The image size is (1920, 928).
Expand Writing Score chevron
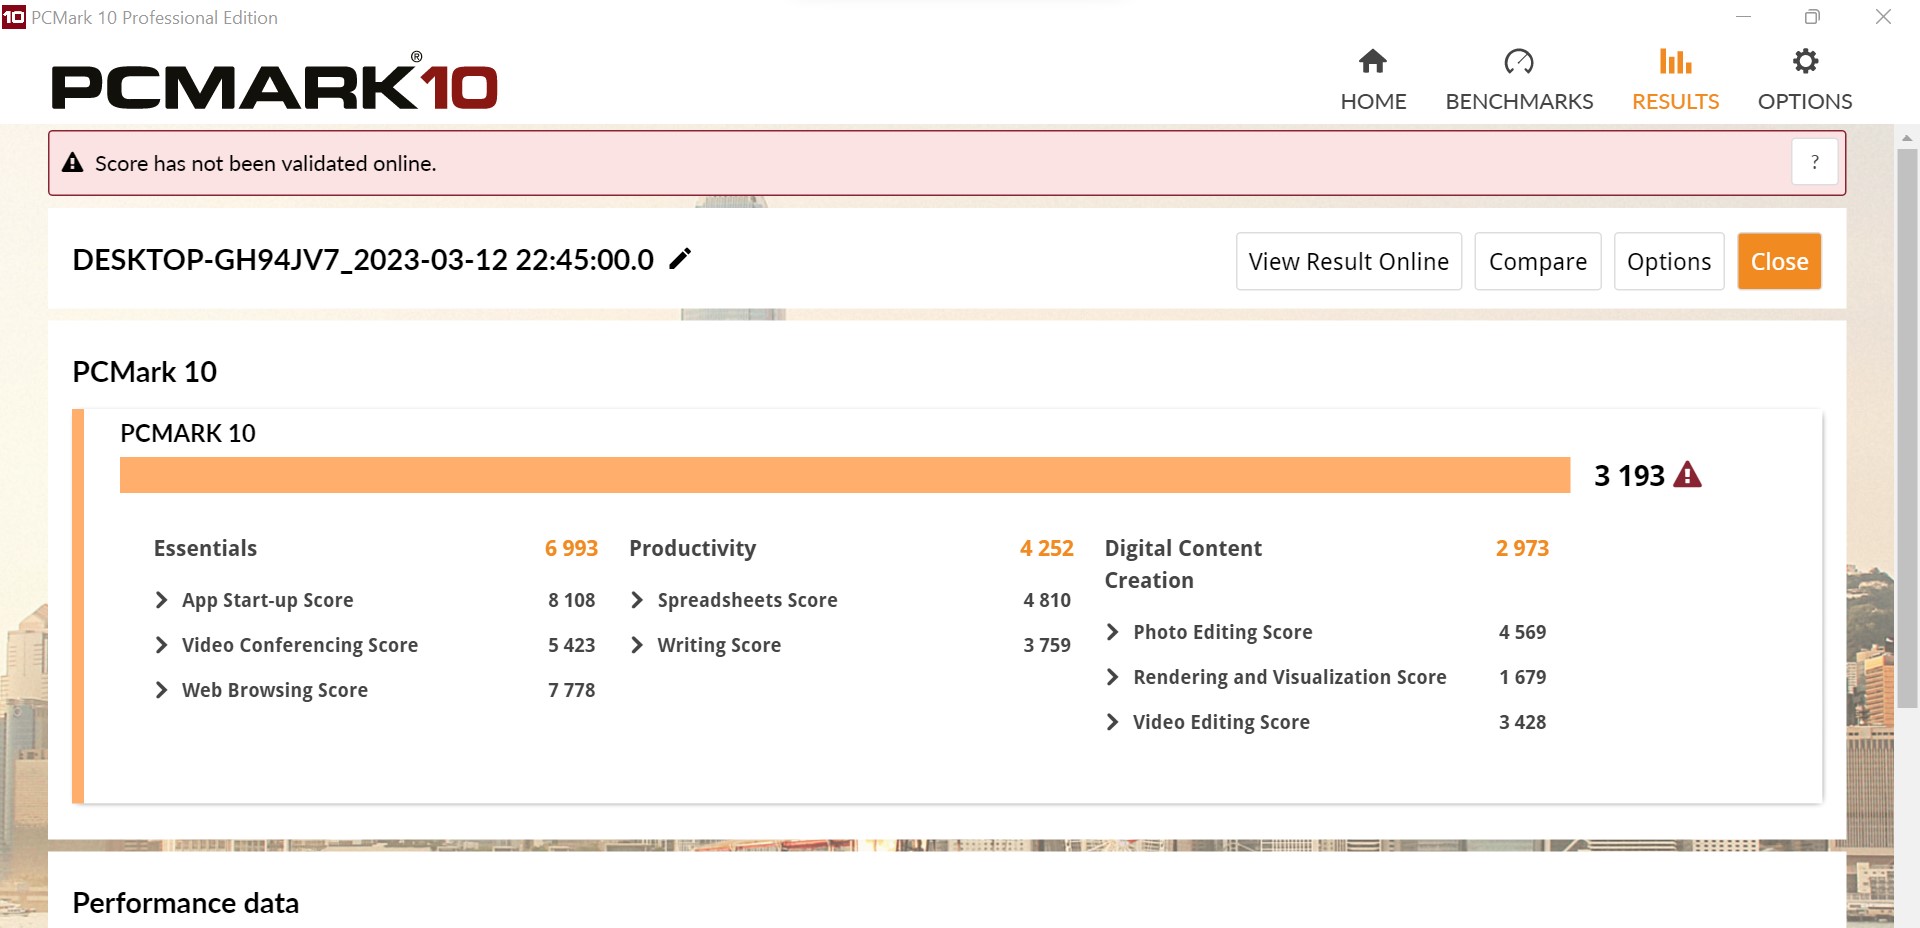pyautogui.click(x=637, y=645)
